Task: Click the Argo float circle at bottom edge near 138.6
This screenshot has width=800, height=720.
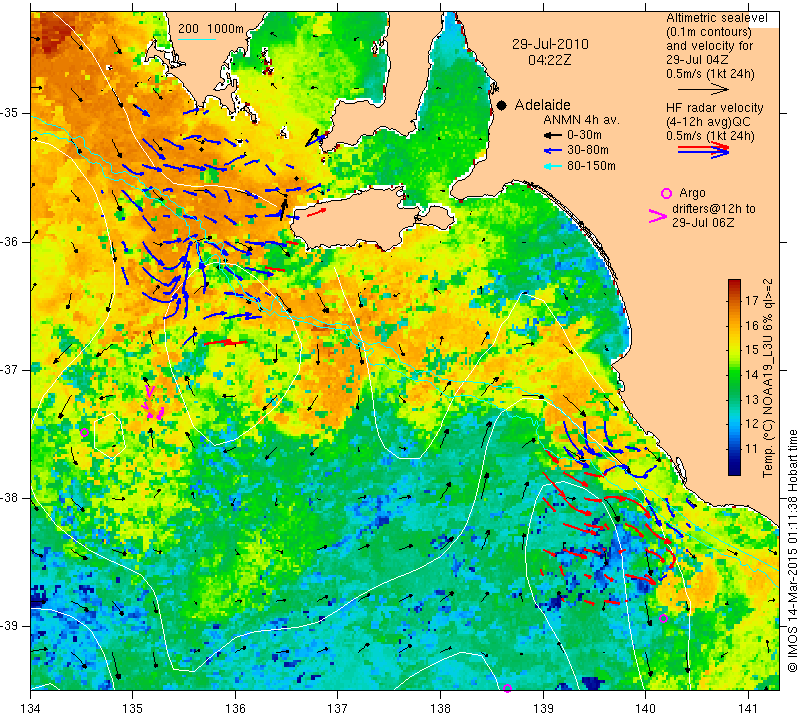Action: (x=507, y=688)
